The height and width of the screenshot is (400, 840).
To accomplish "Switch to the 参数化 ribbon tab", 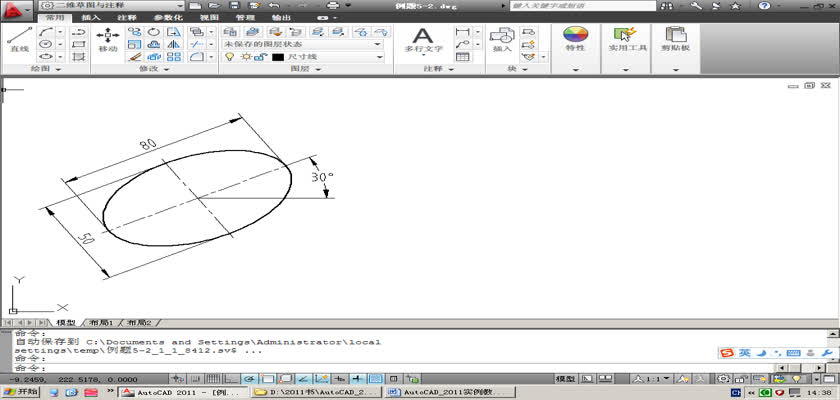I will pyautogui.click(x=168, y=17).
